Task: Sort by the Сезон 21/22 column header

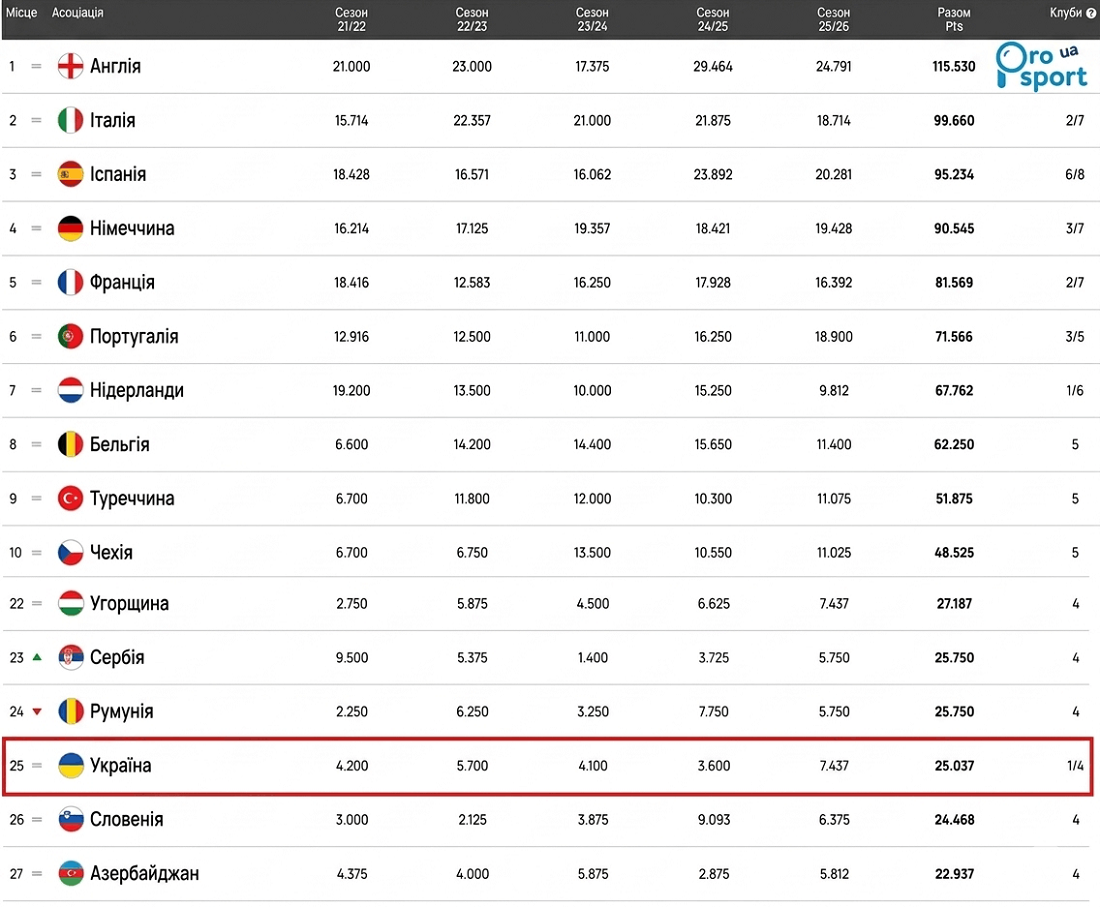Action: (351, 19)
